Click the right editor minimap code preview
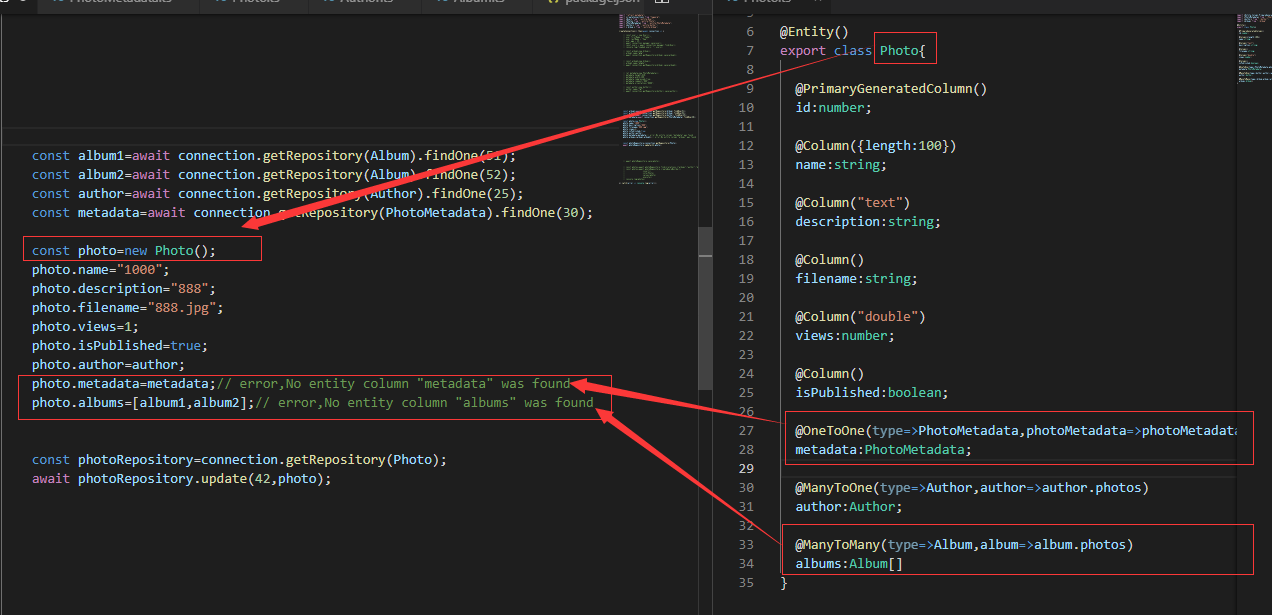The height and width of the screenshot is (615, 1272). [x=1253, y=47]
